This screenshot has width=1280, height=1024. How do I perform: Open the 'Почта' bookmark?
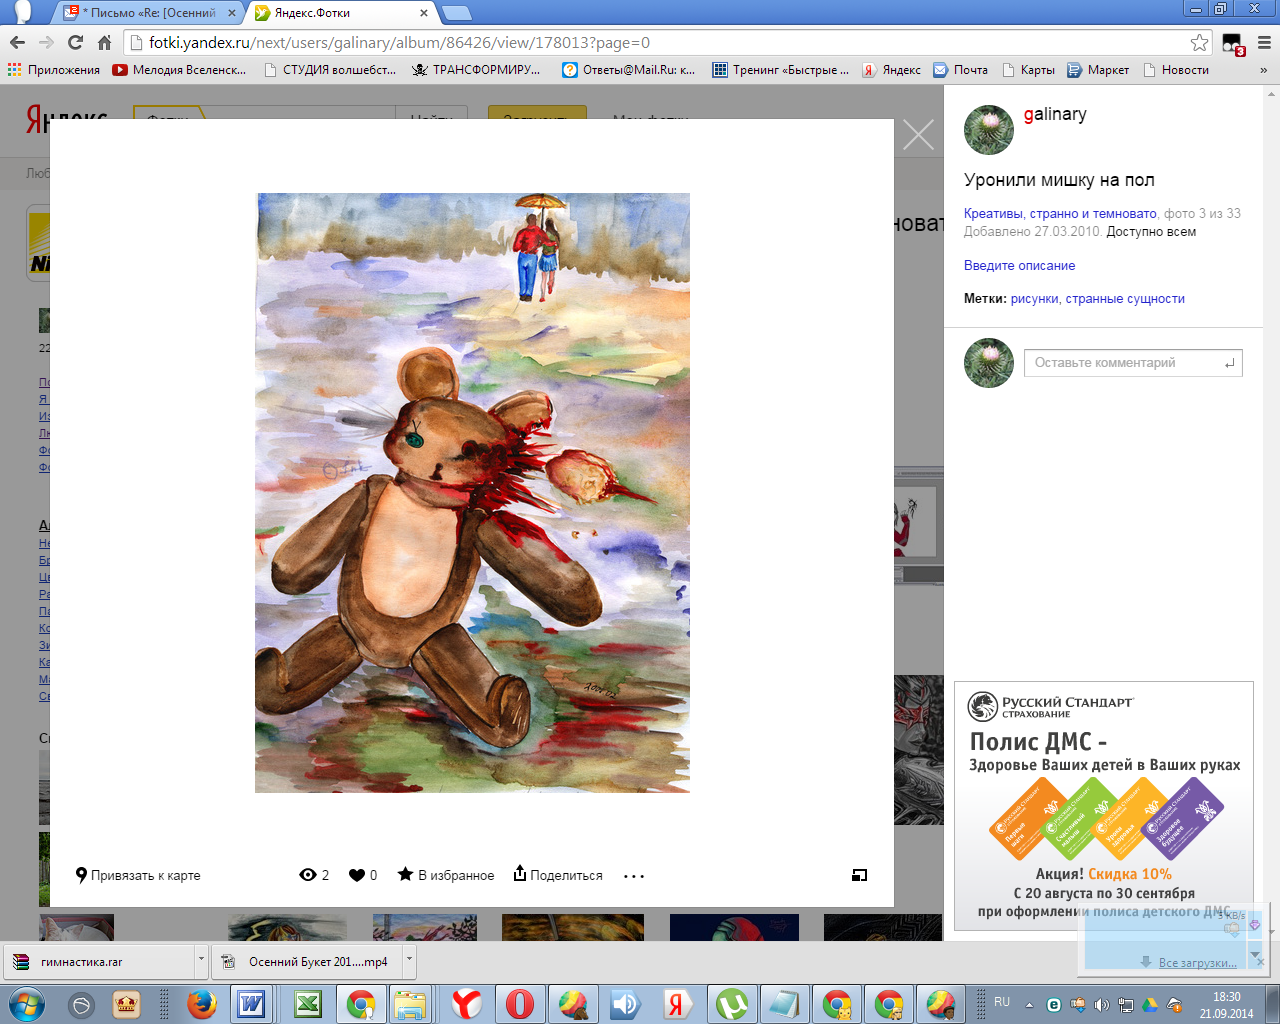960,70
